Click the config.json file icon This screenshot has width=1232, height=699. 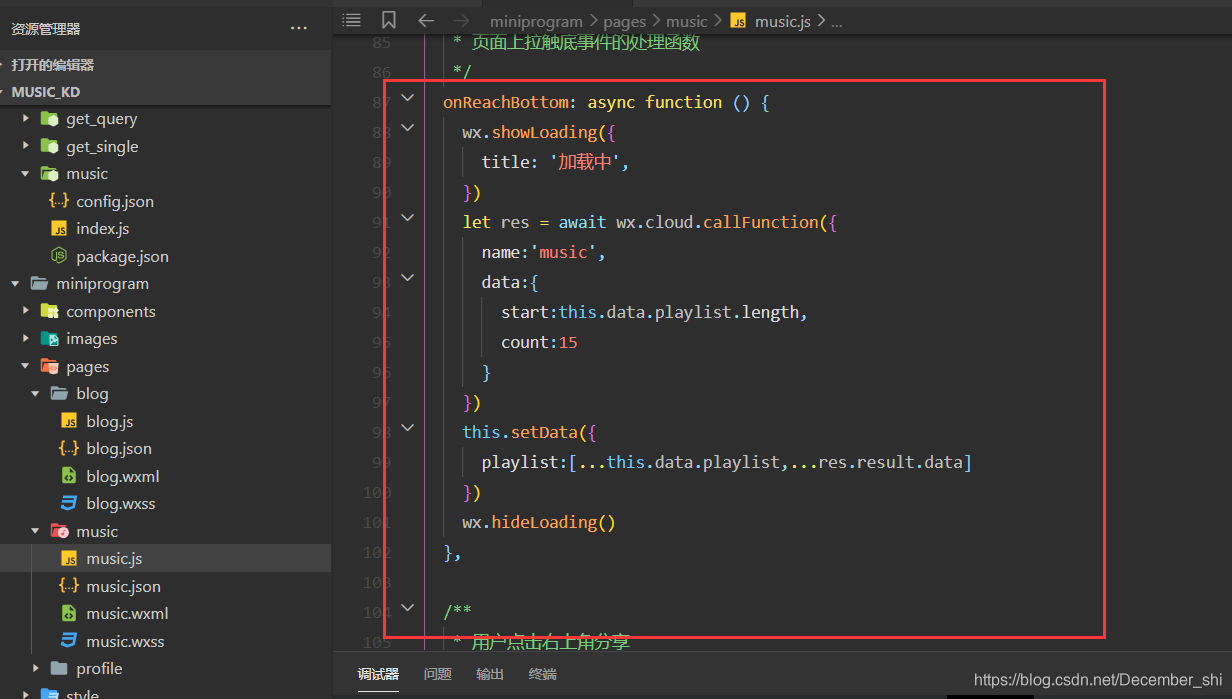click(x=59, y=201)
